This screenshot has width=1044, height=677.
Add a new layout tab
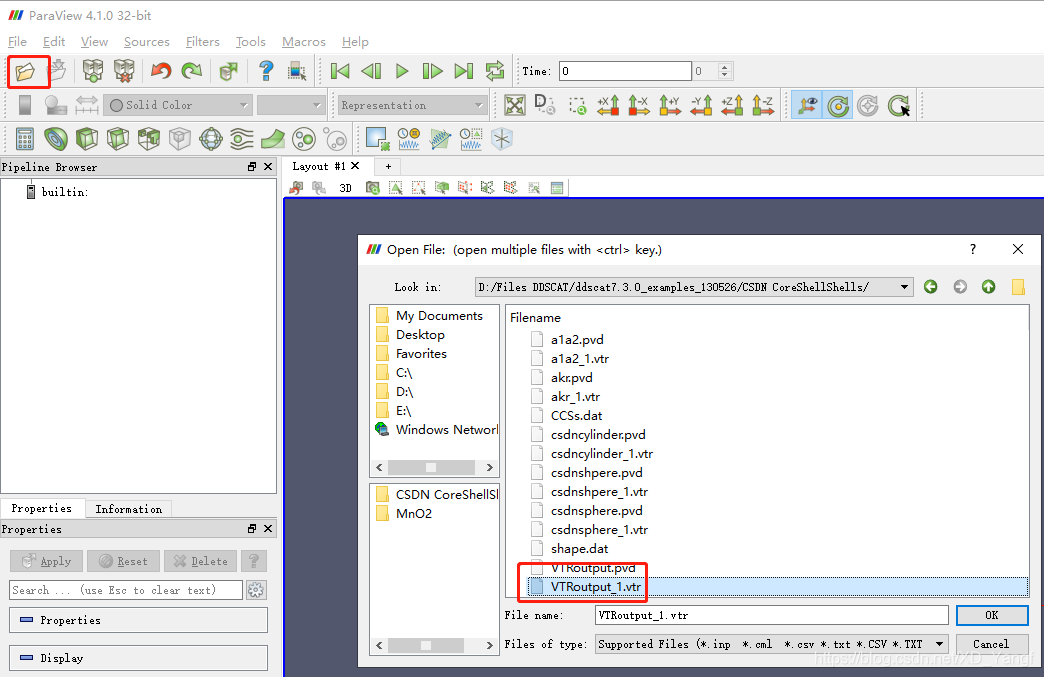point(388,166)
